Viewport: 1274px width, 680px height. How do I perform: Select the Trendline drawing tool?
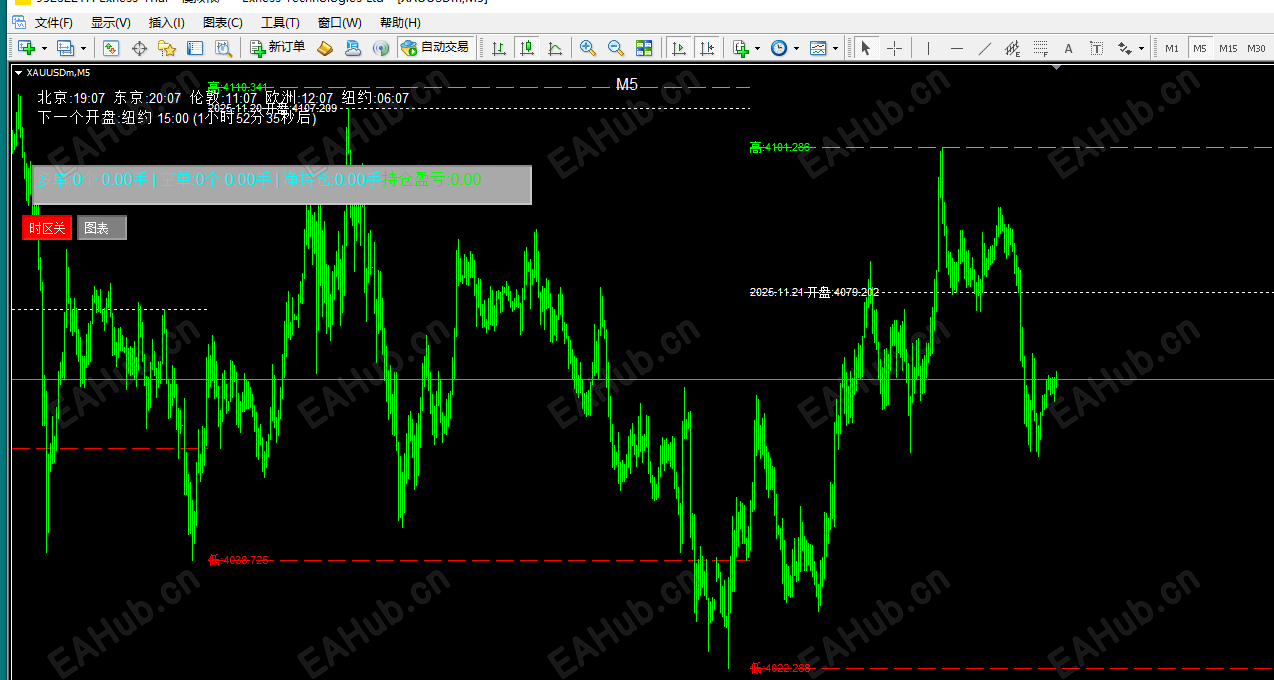pos(985,47)
